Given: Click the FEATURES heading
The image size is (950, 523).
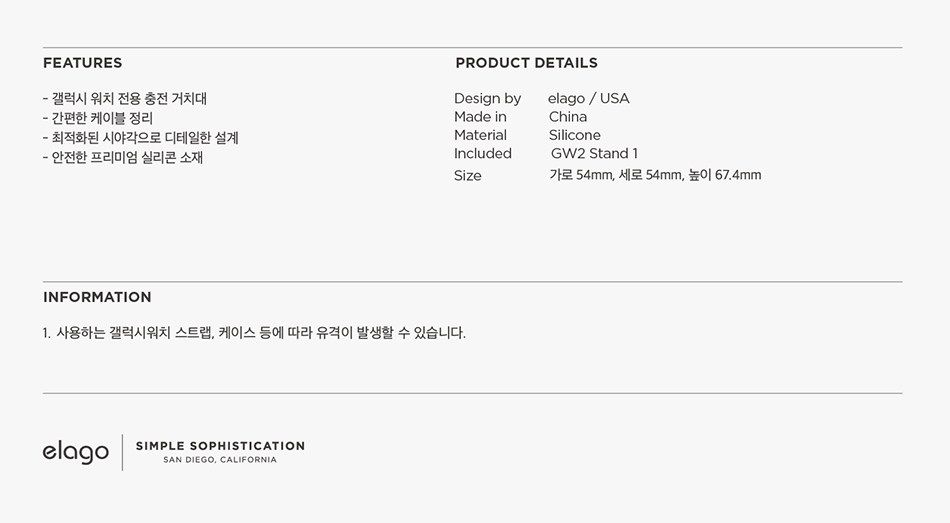Looking at the screenshot, I should [x=82, y=63].
